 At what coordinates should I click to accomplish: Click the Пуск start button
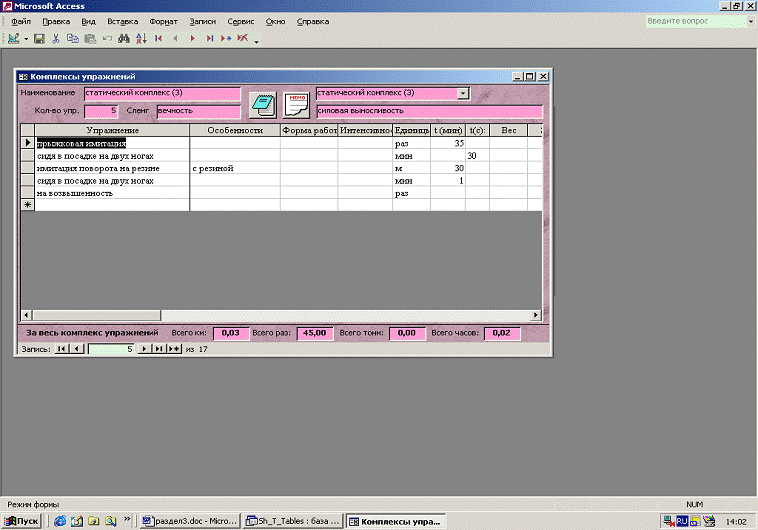(22, 521)
